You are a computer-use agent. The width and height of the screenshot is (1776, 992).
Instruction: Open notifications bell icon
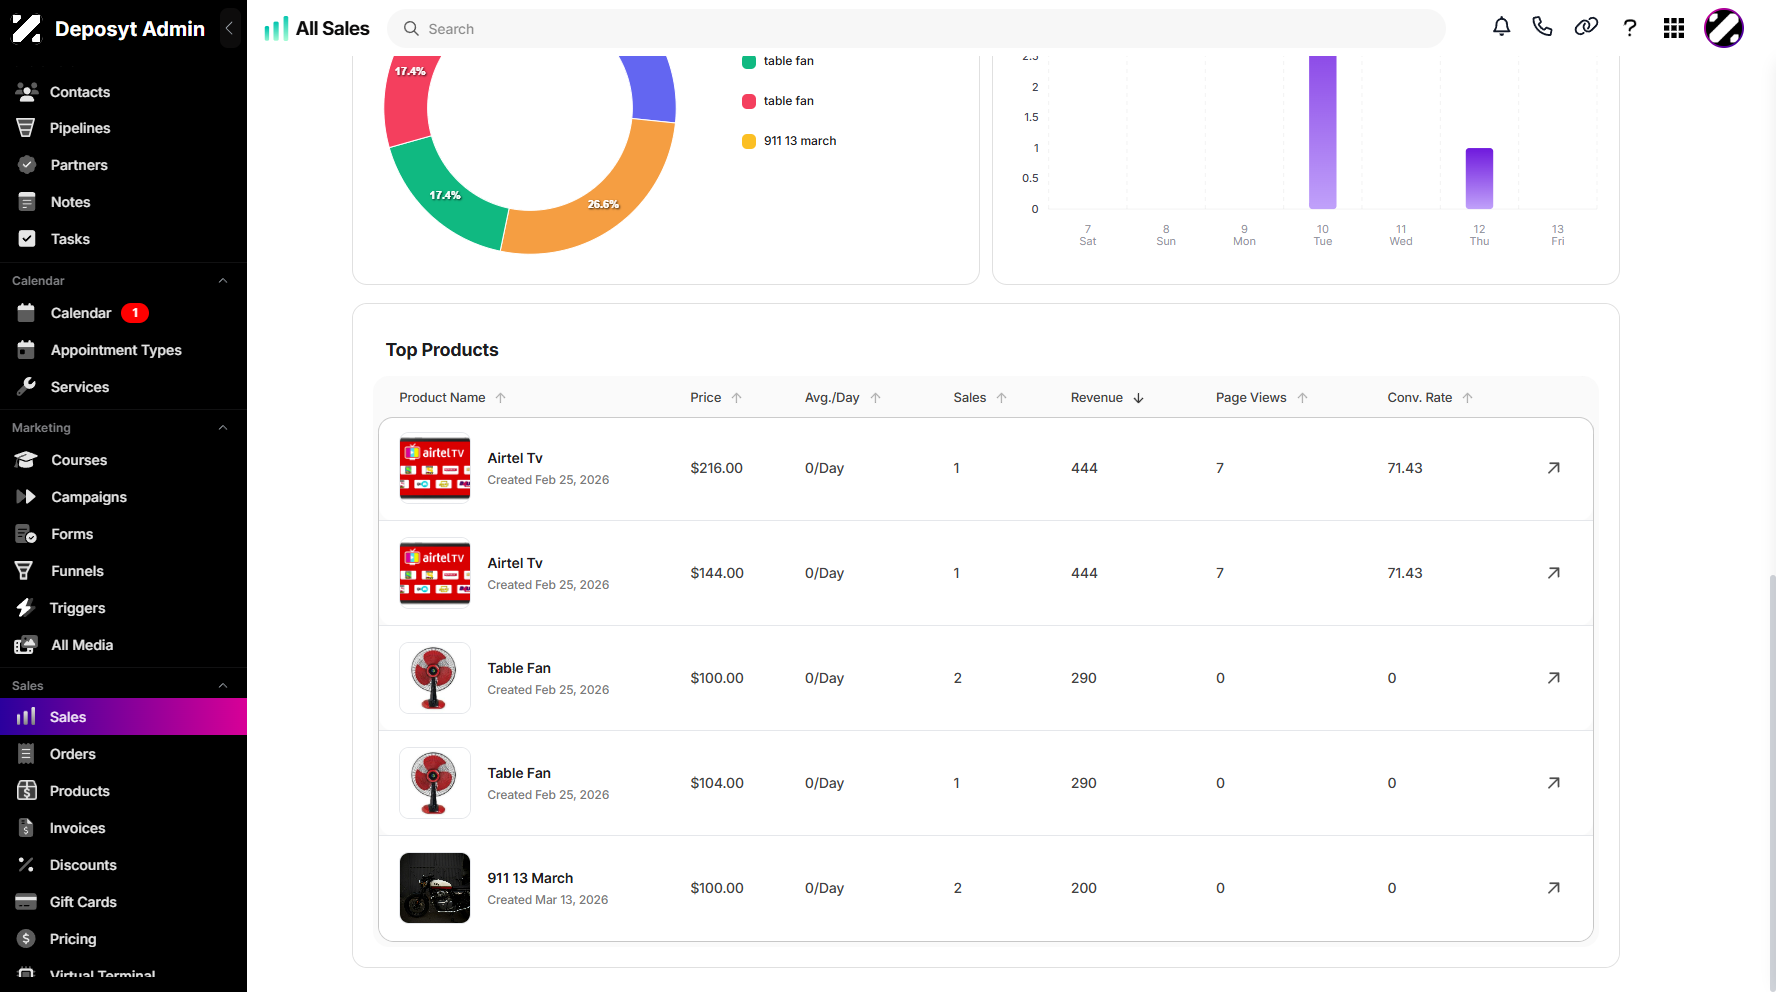pyautogui.click(x=1501, y=28)
